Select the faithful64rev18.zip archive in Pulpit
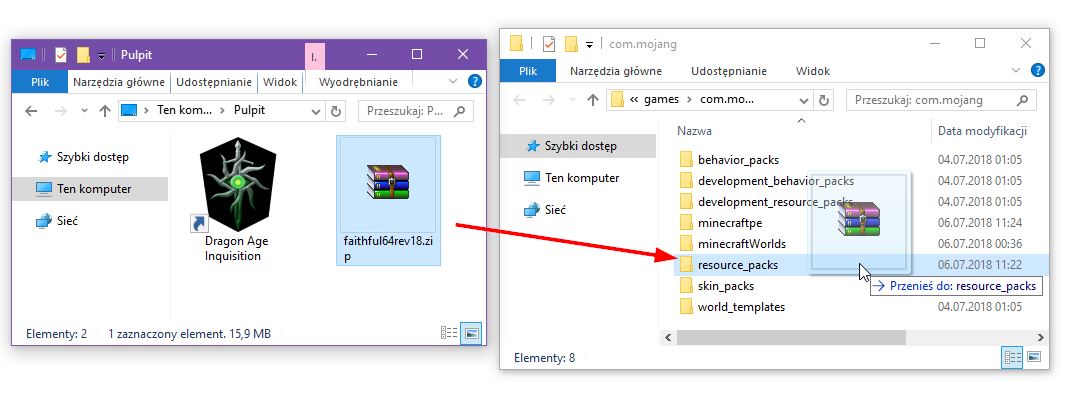The image size is (1070, 394). (388, 199)
